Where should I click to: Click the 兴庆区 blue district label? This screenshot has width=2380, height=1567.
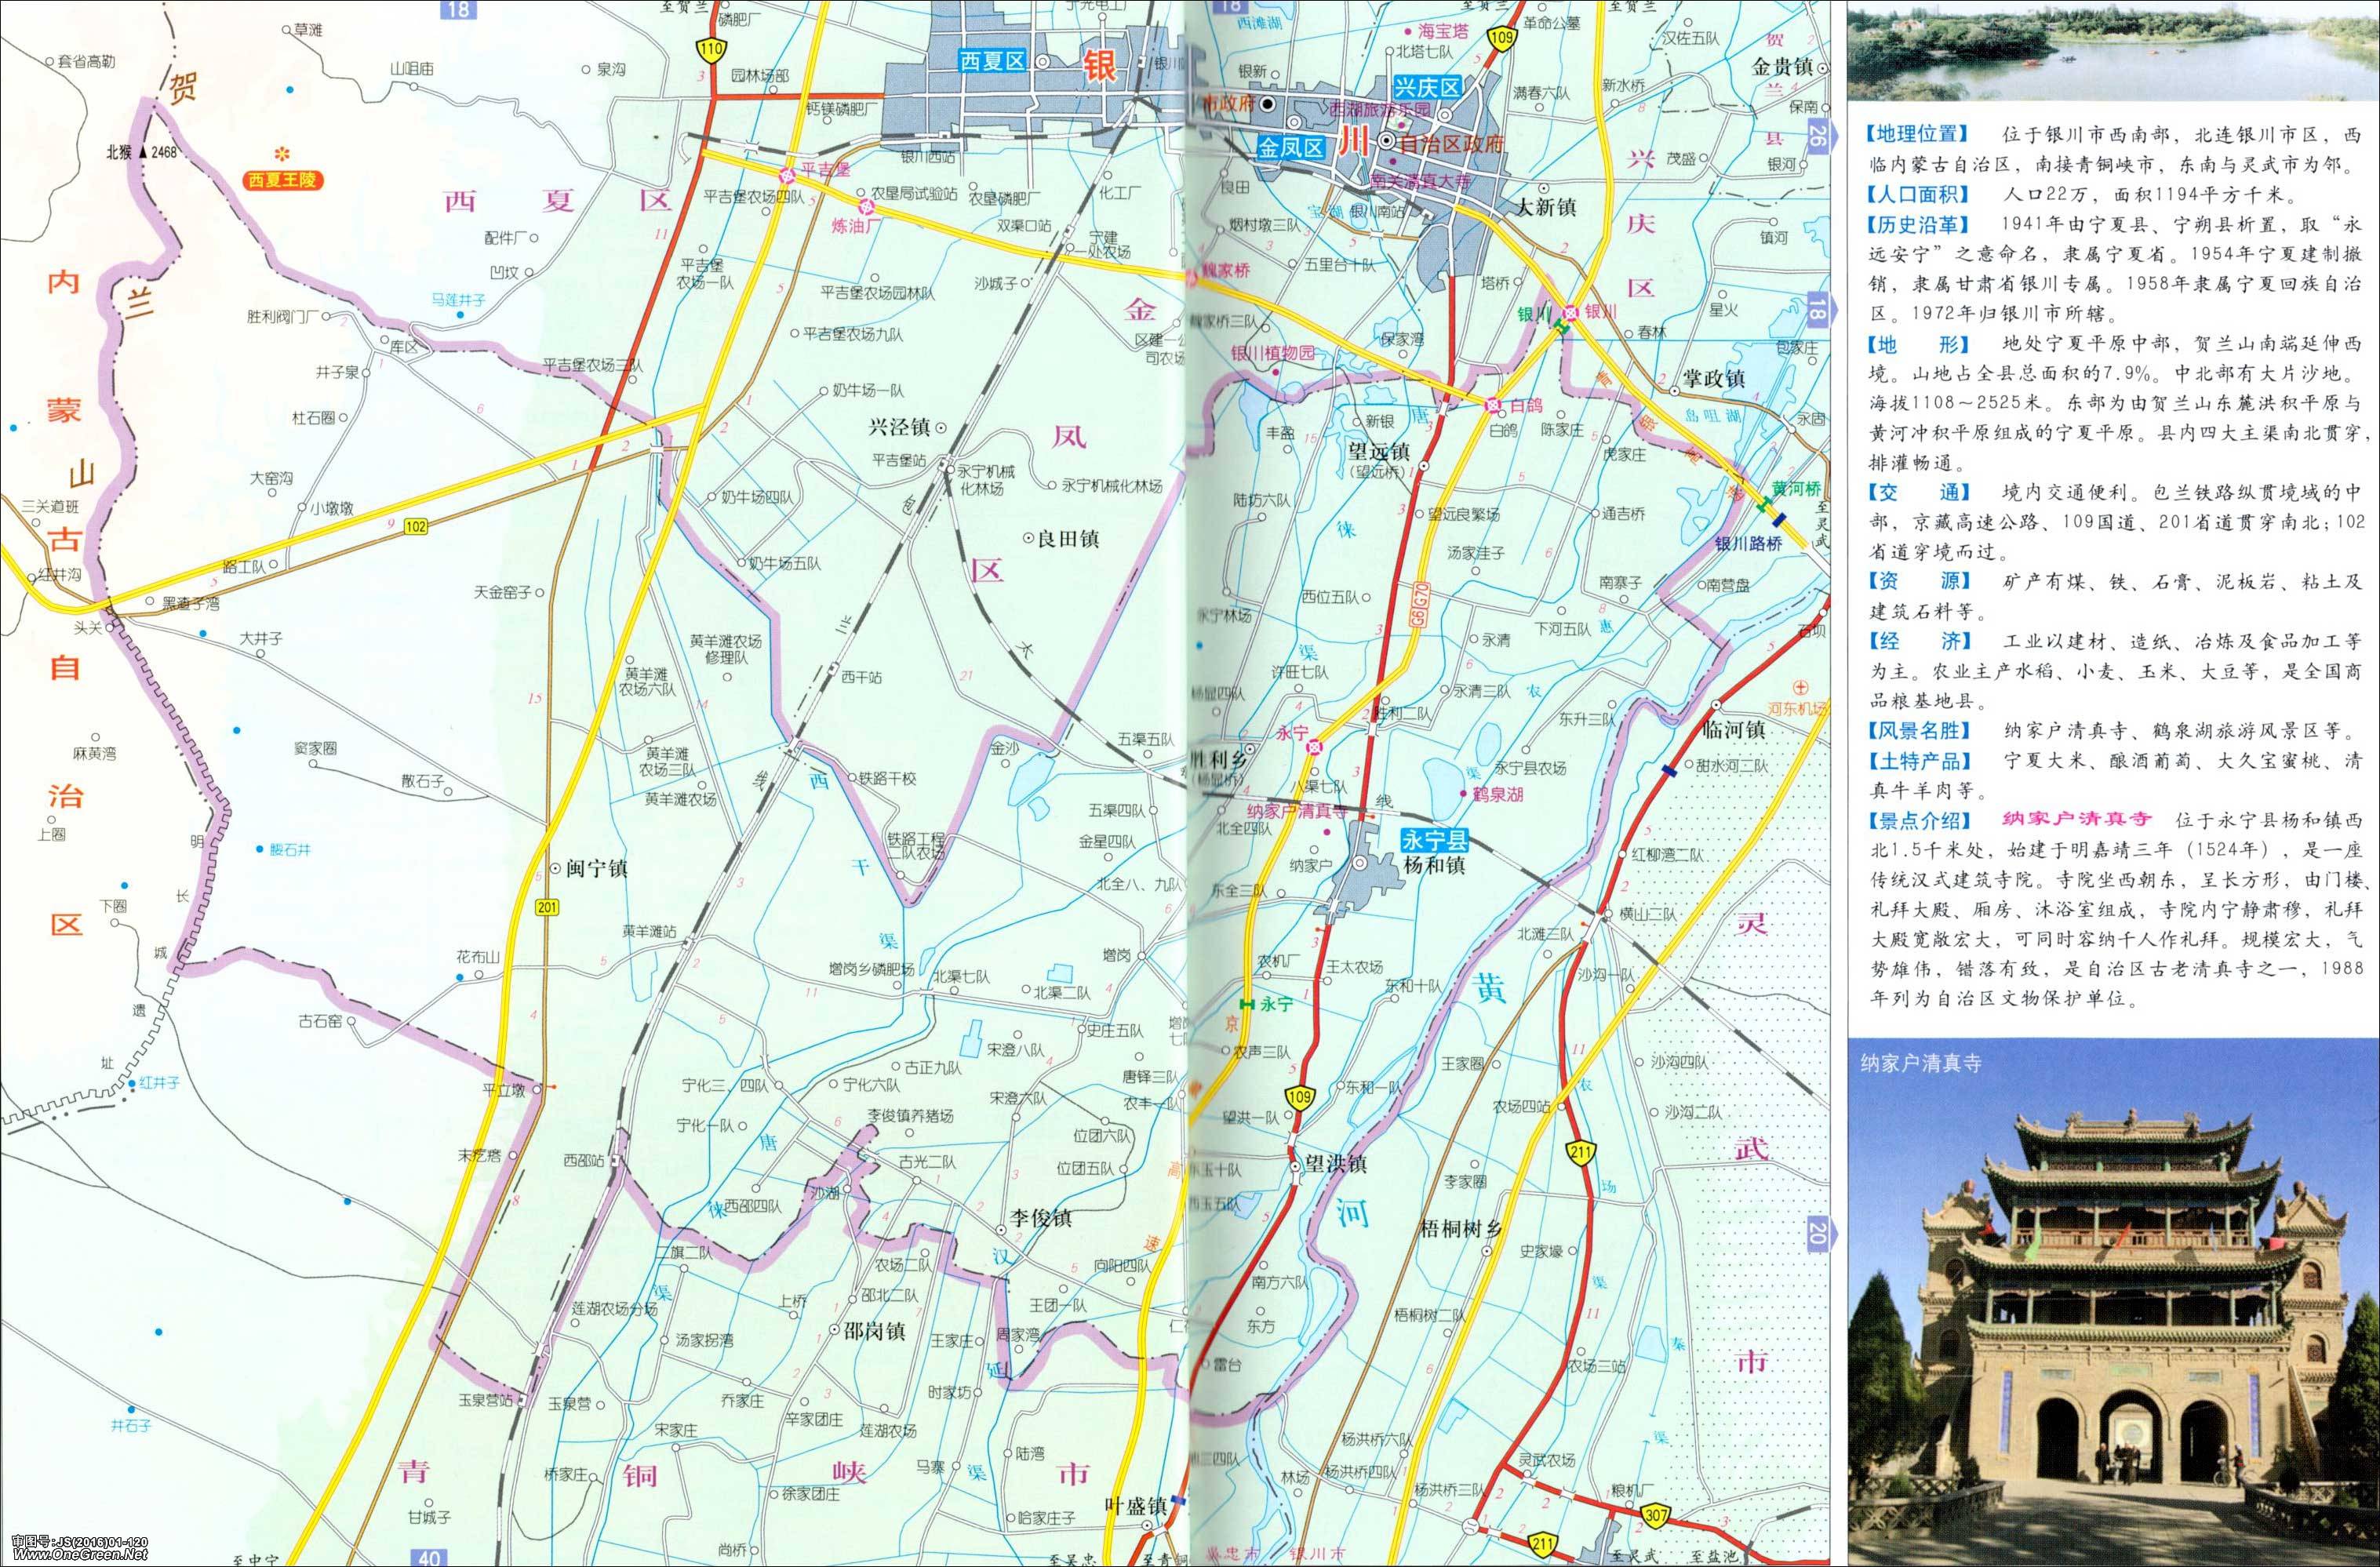click(x=1428, y=89)
